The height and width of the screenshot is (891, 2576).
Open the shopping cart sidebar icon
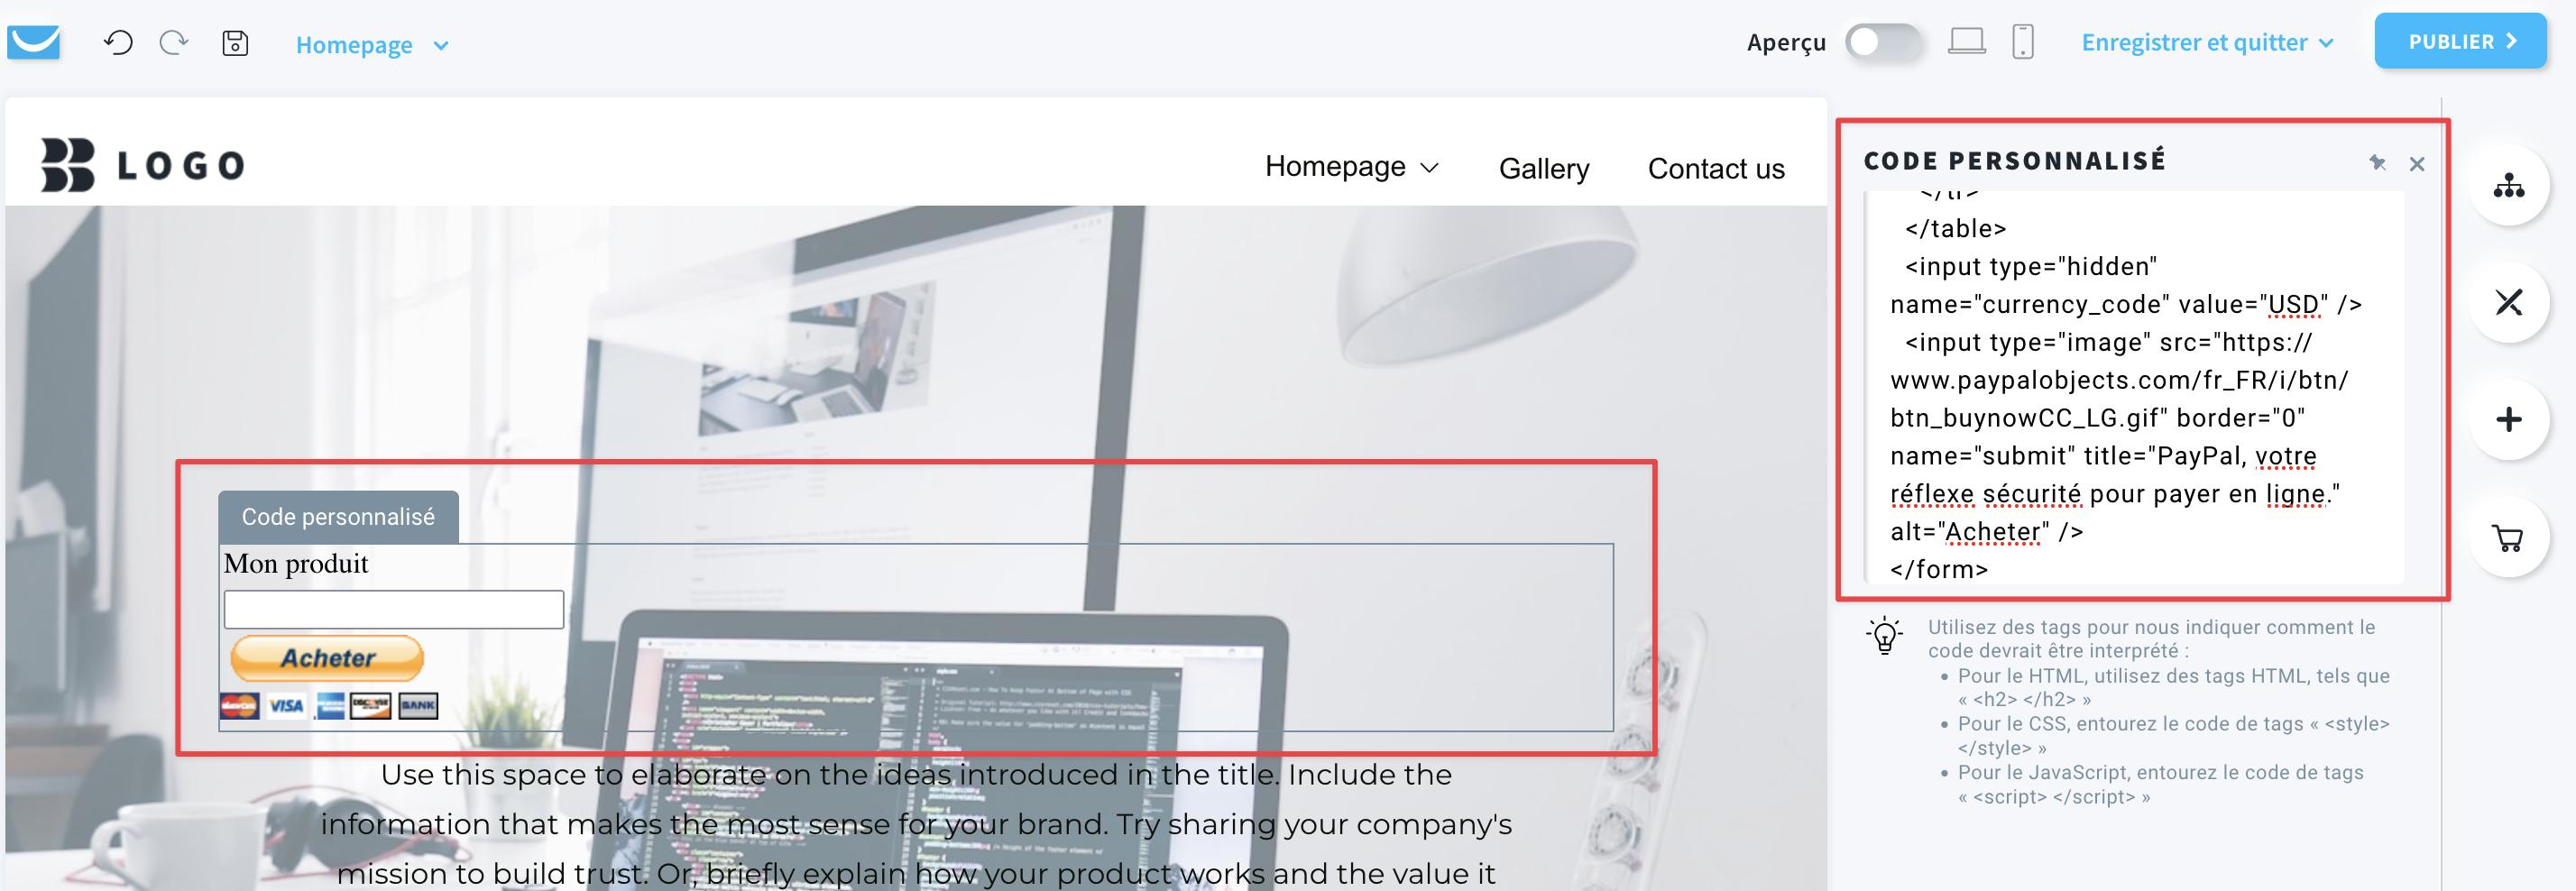tap(2508, 537)
